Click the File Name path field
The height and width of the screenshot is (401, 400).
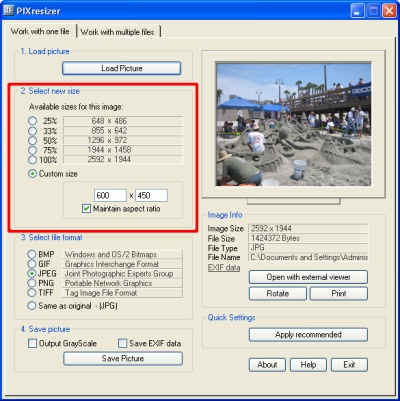tap(308, 258)
